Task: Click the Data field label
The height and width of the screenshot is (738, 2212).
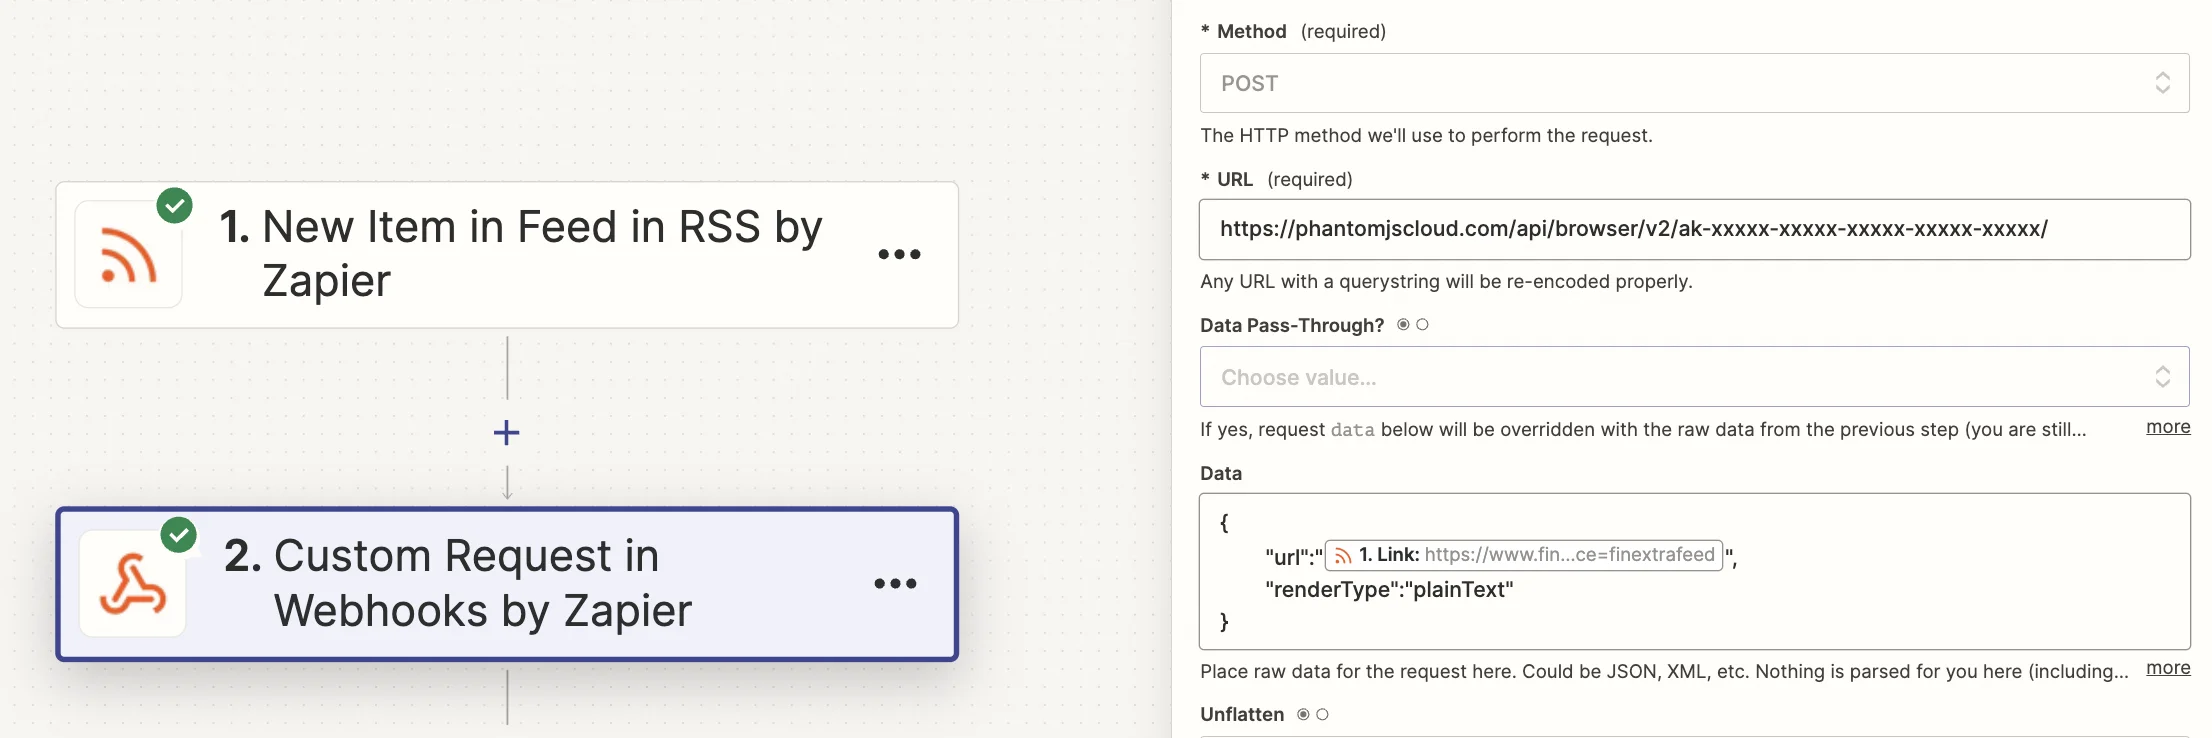Action: 1221,473
